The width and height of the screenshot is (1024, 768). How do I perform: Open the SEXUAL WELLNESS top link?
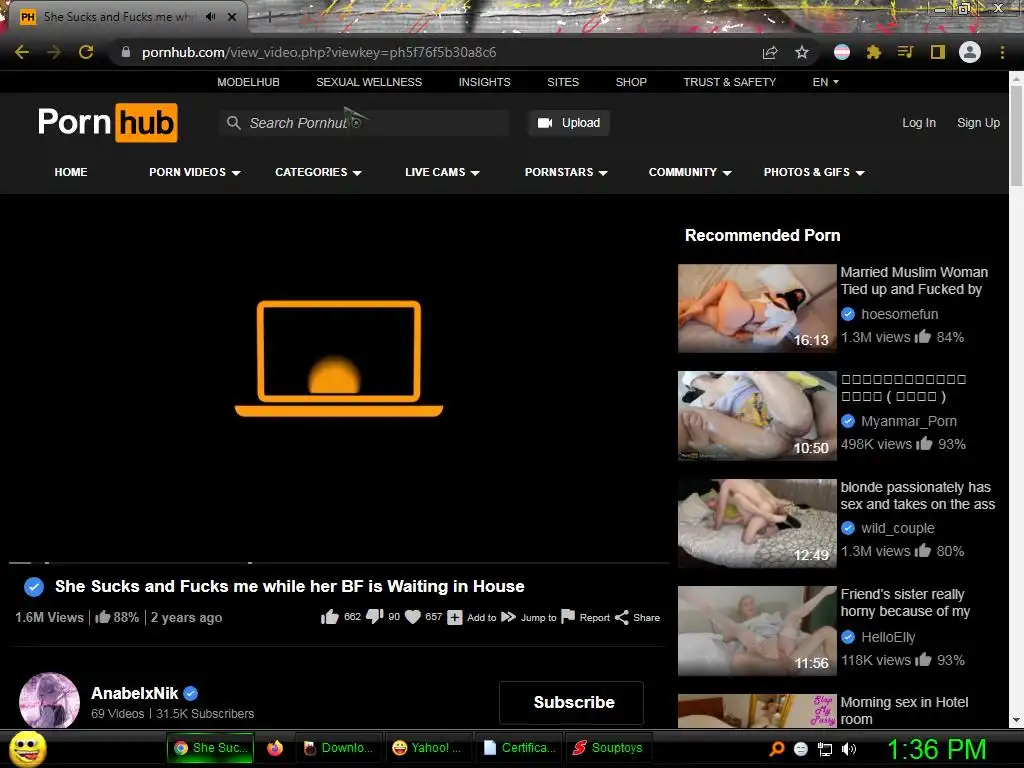pos(369,82)
